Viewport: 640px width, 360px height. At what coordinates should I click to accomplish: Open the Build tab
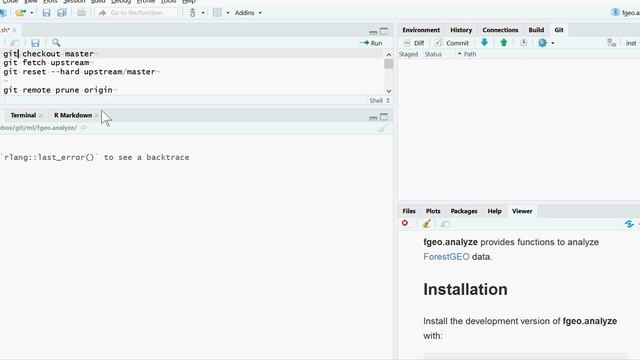(x=536, y=30)
